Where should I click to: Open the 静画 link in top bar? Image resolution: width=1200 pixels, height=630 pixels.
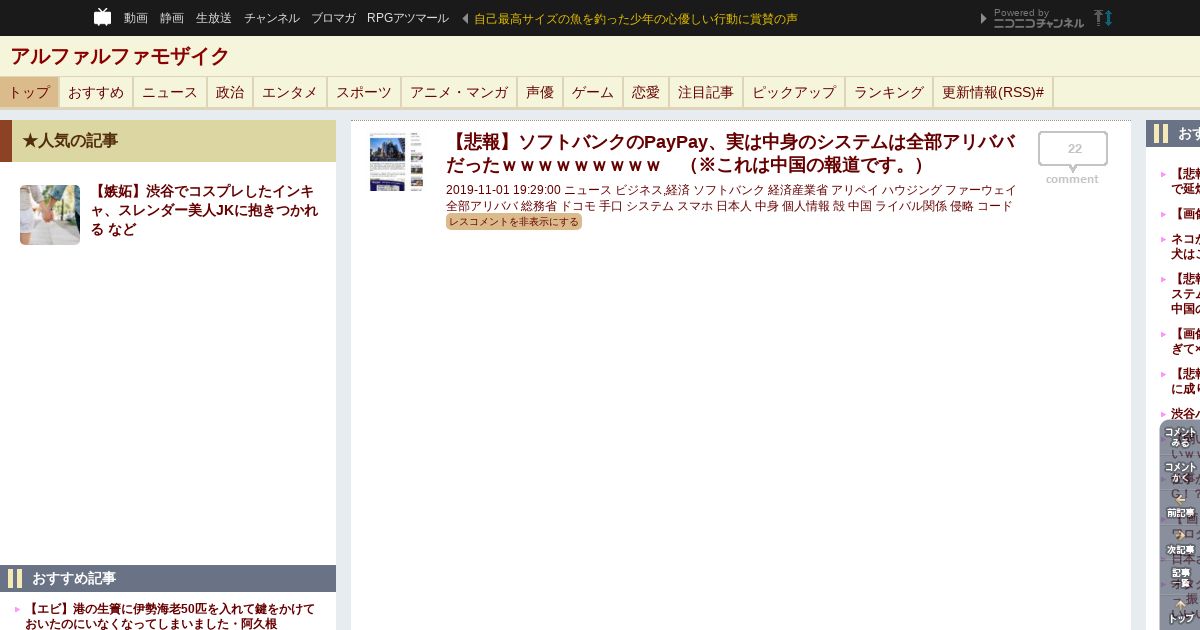[x=172, y=18]
